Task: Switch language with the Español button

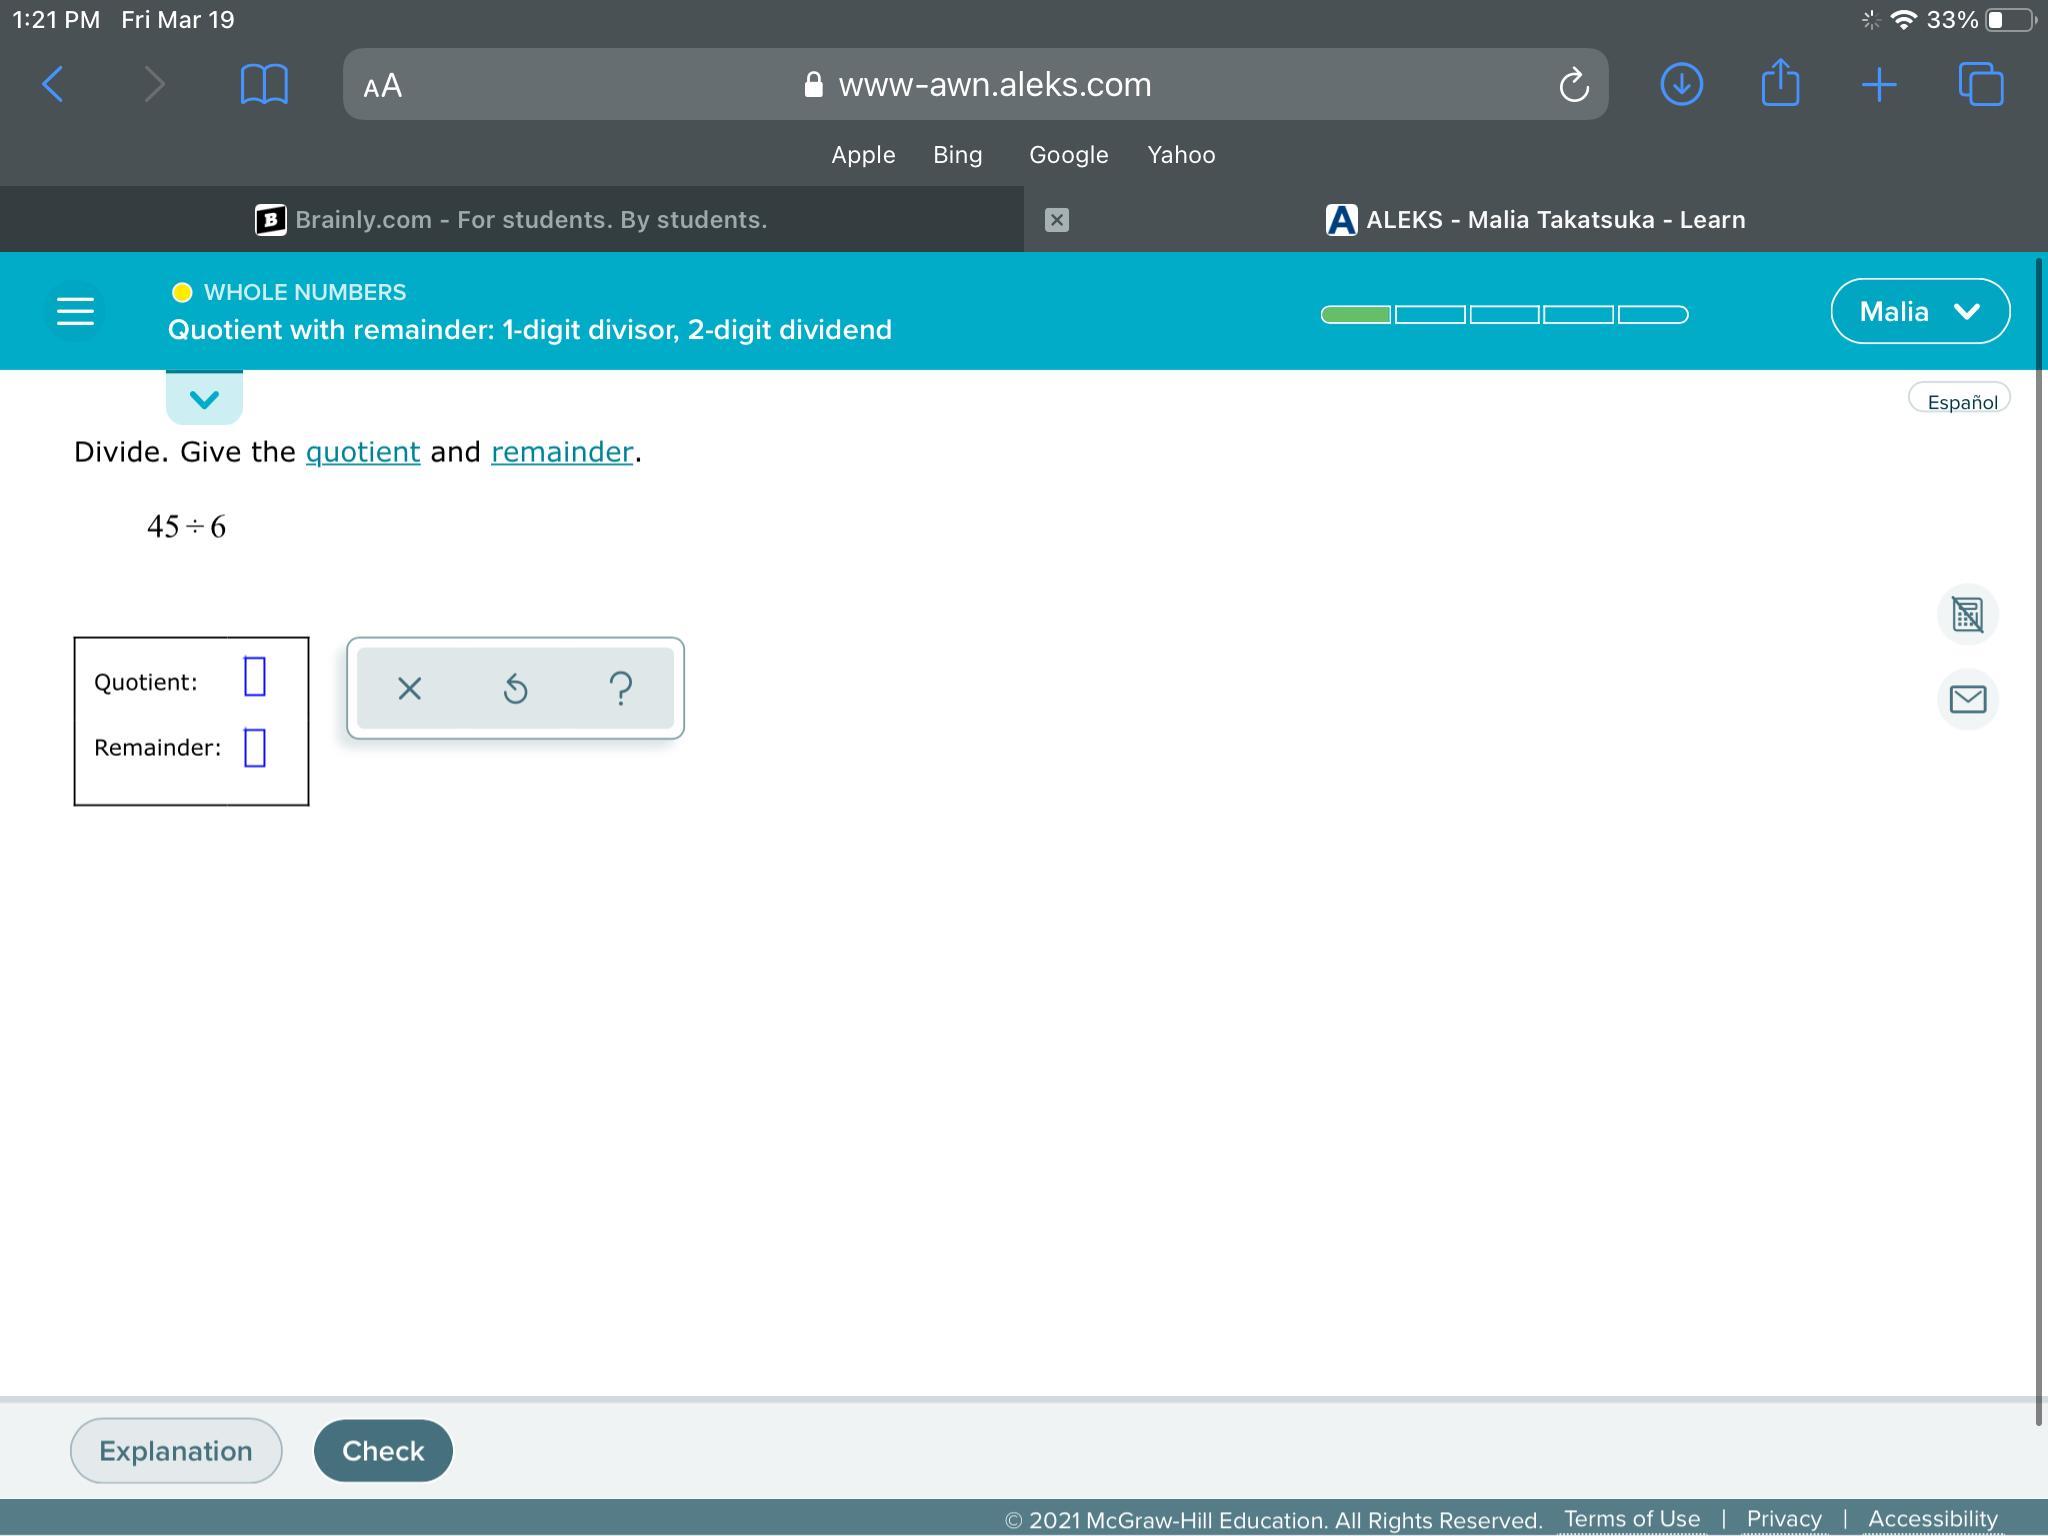Action: click(x=1960, y=401)
